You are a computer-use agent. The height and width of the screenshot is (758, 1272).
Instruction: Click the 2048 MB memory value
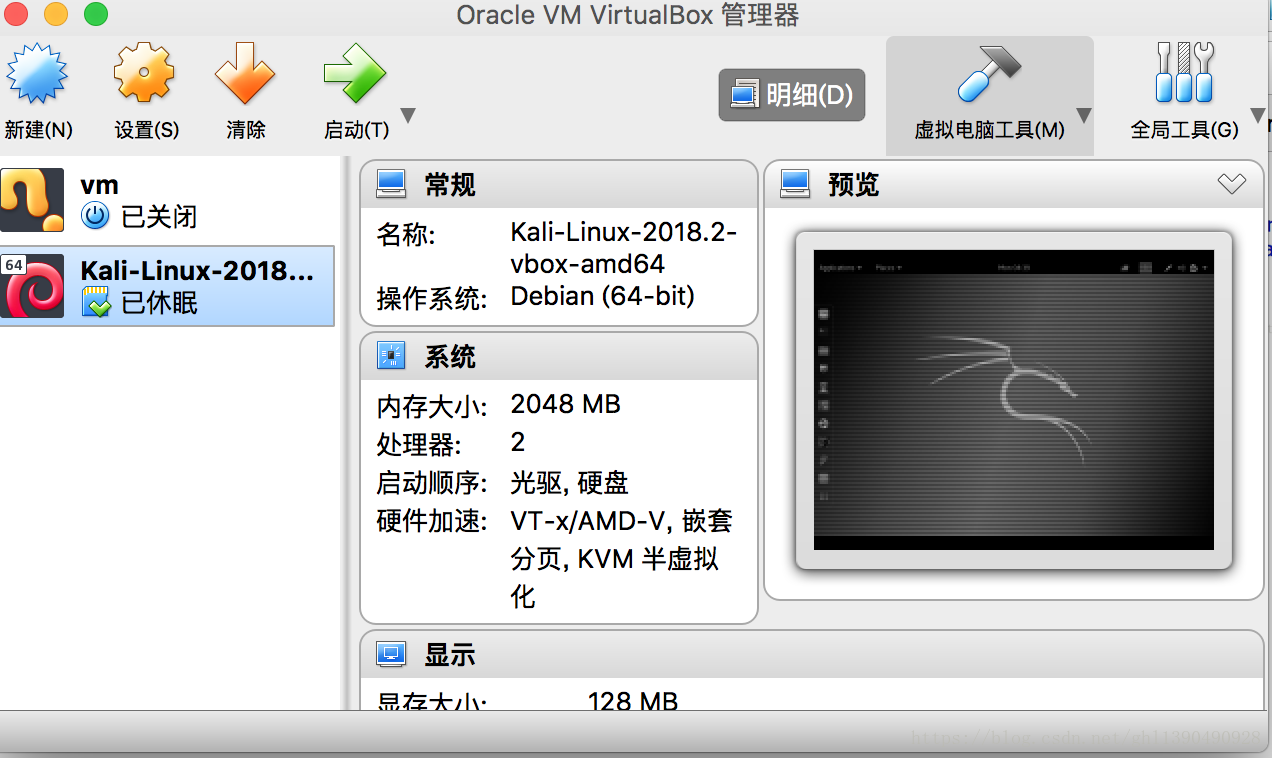pos(565,404)
